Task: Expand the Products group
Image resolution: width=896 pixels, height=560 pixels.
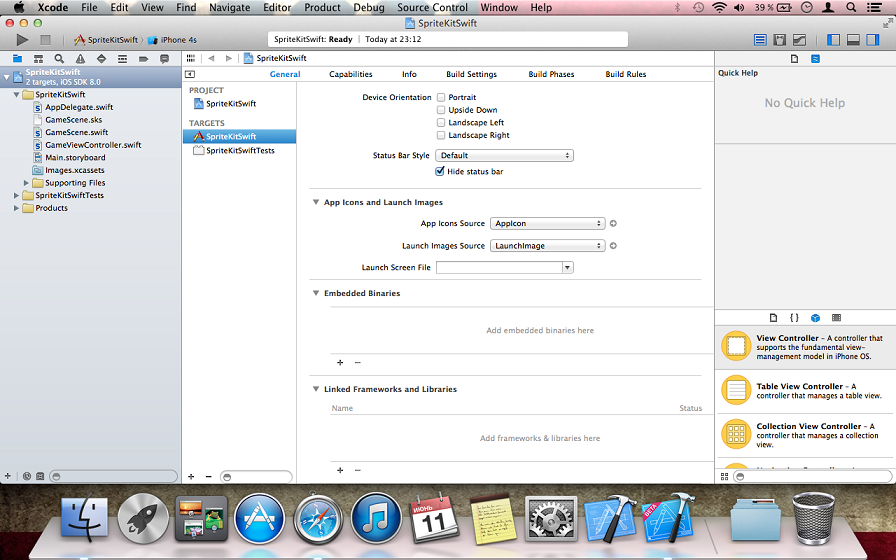Action: 16,208
